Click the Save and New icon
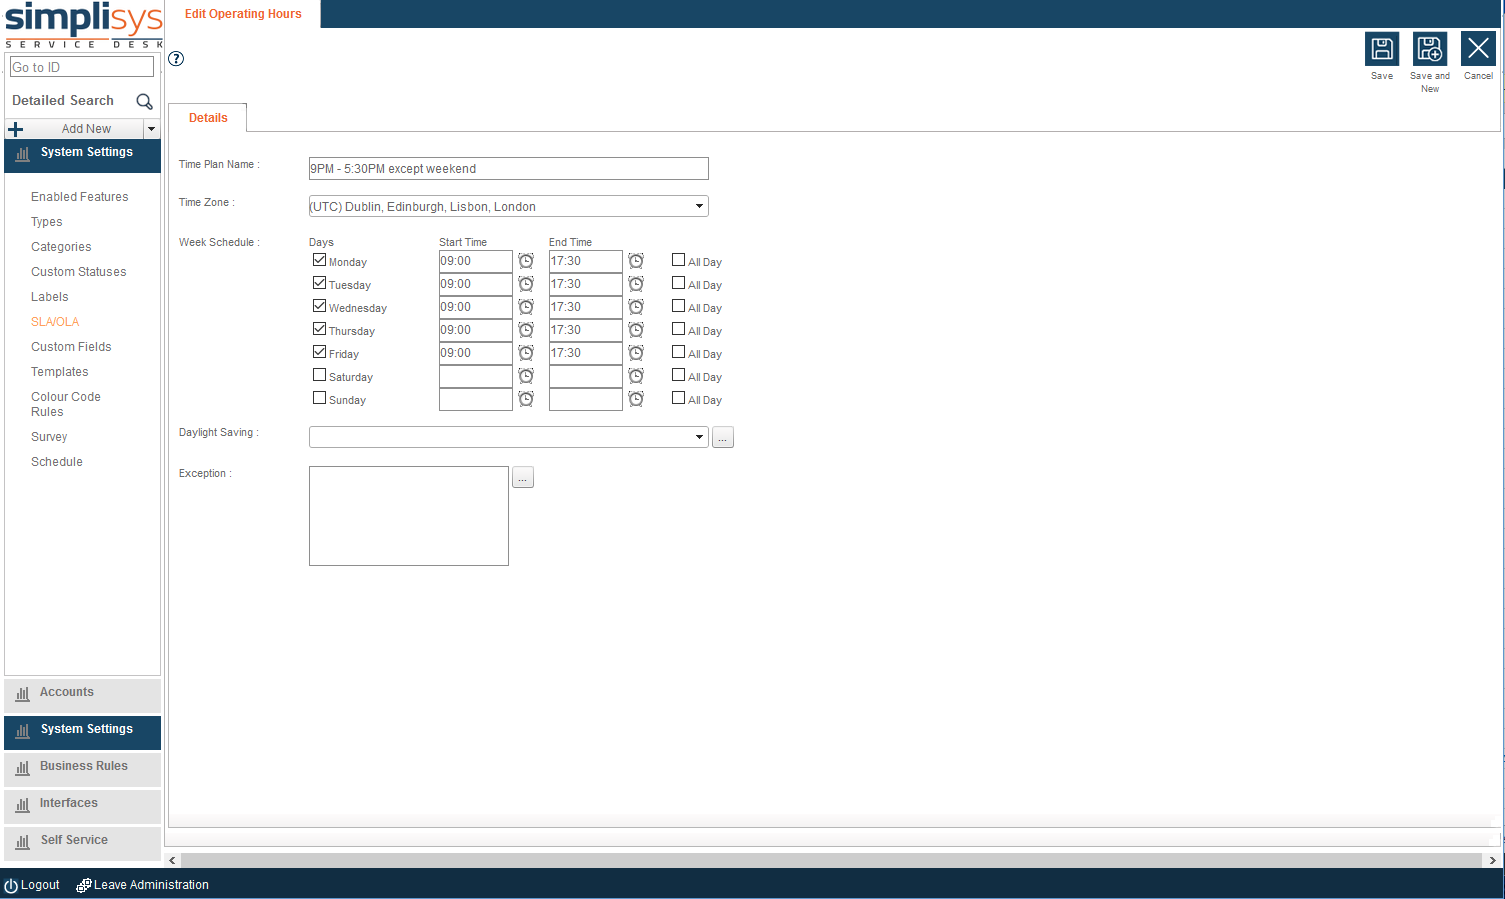 1429,49
